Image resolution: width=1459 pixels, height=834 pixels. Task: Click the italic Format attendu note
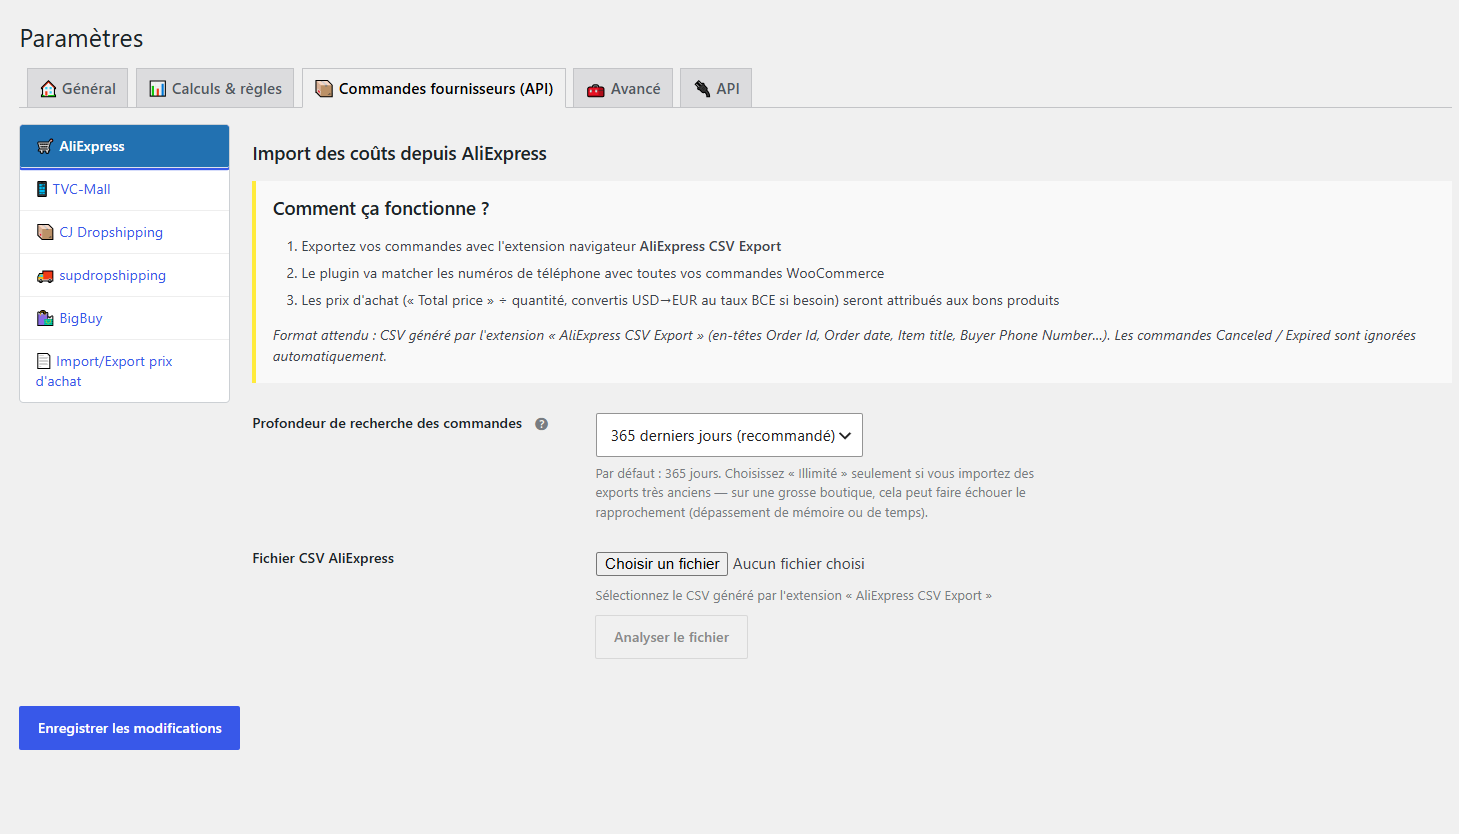tap(845, 346)
